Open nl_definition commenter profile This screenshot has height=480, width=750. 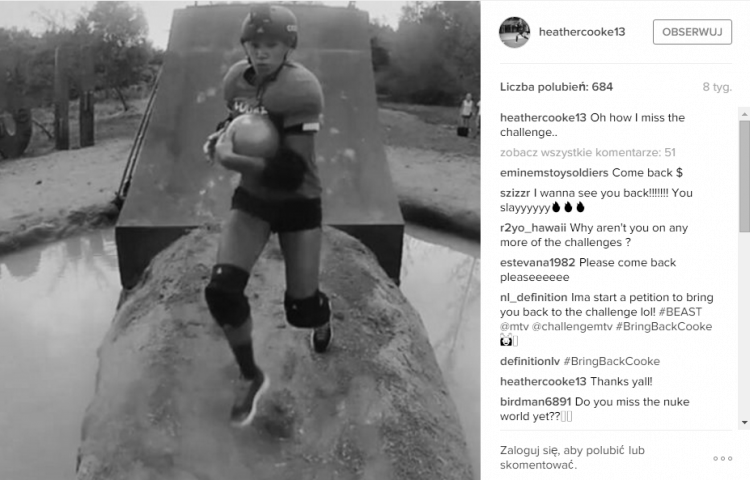(534, 297)
